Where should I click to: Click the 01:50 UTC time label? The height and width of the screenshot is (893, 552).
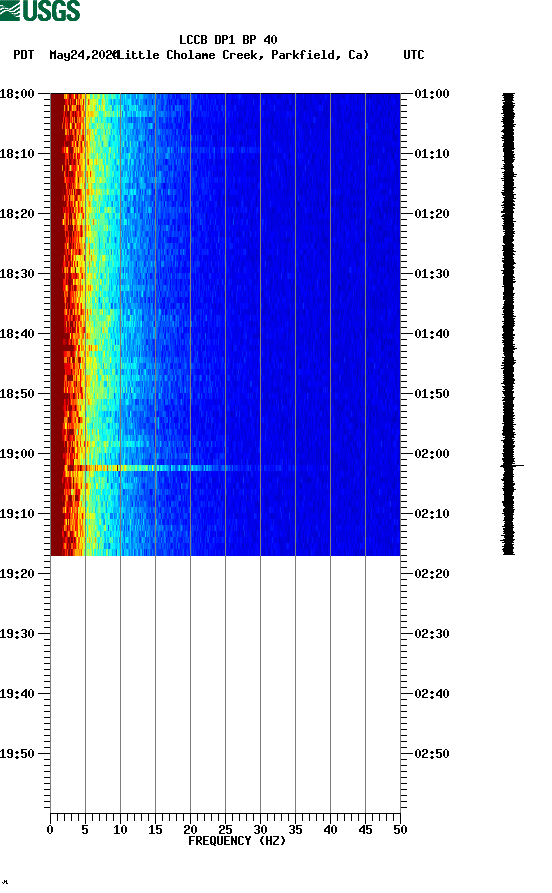(x=432, y=394)
